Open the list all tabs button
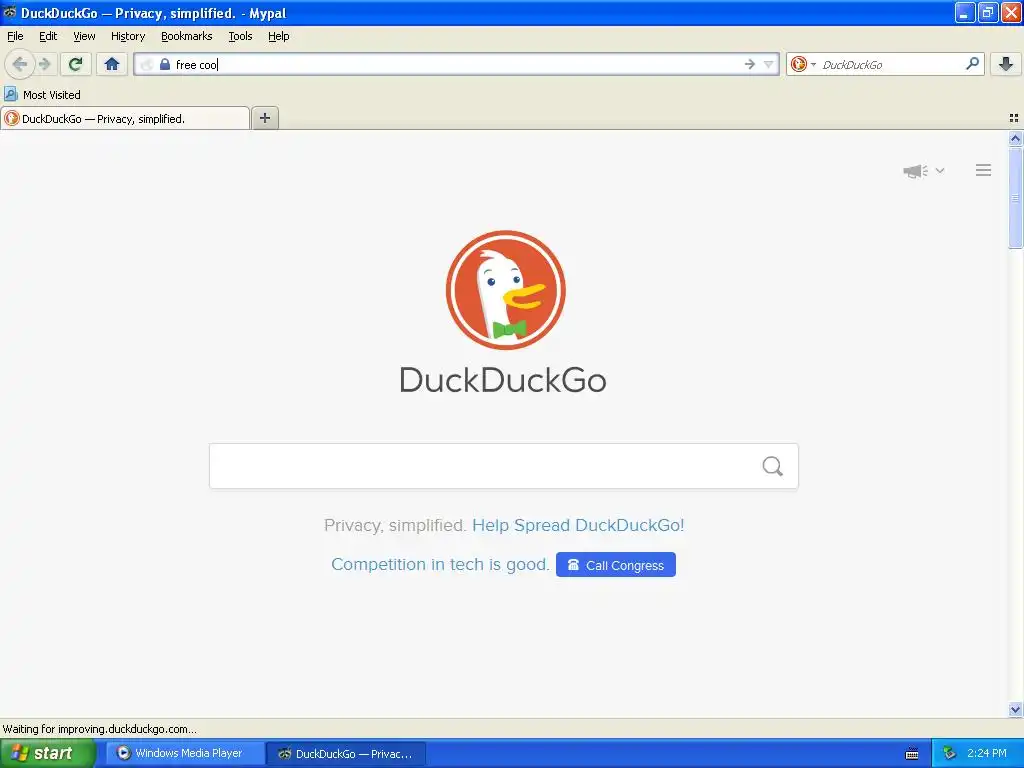1024x768 pixels. pyautogui.click(x=1014, y=118)
